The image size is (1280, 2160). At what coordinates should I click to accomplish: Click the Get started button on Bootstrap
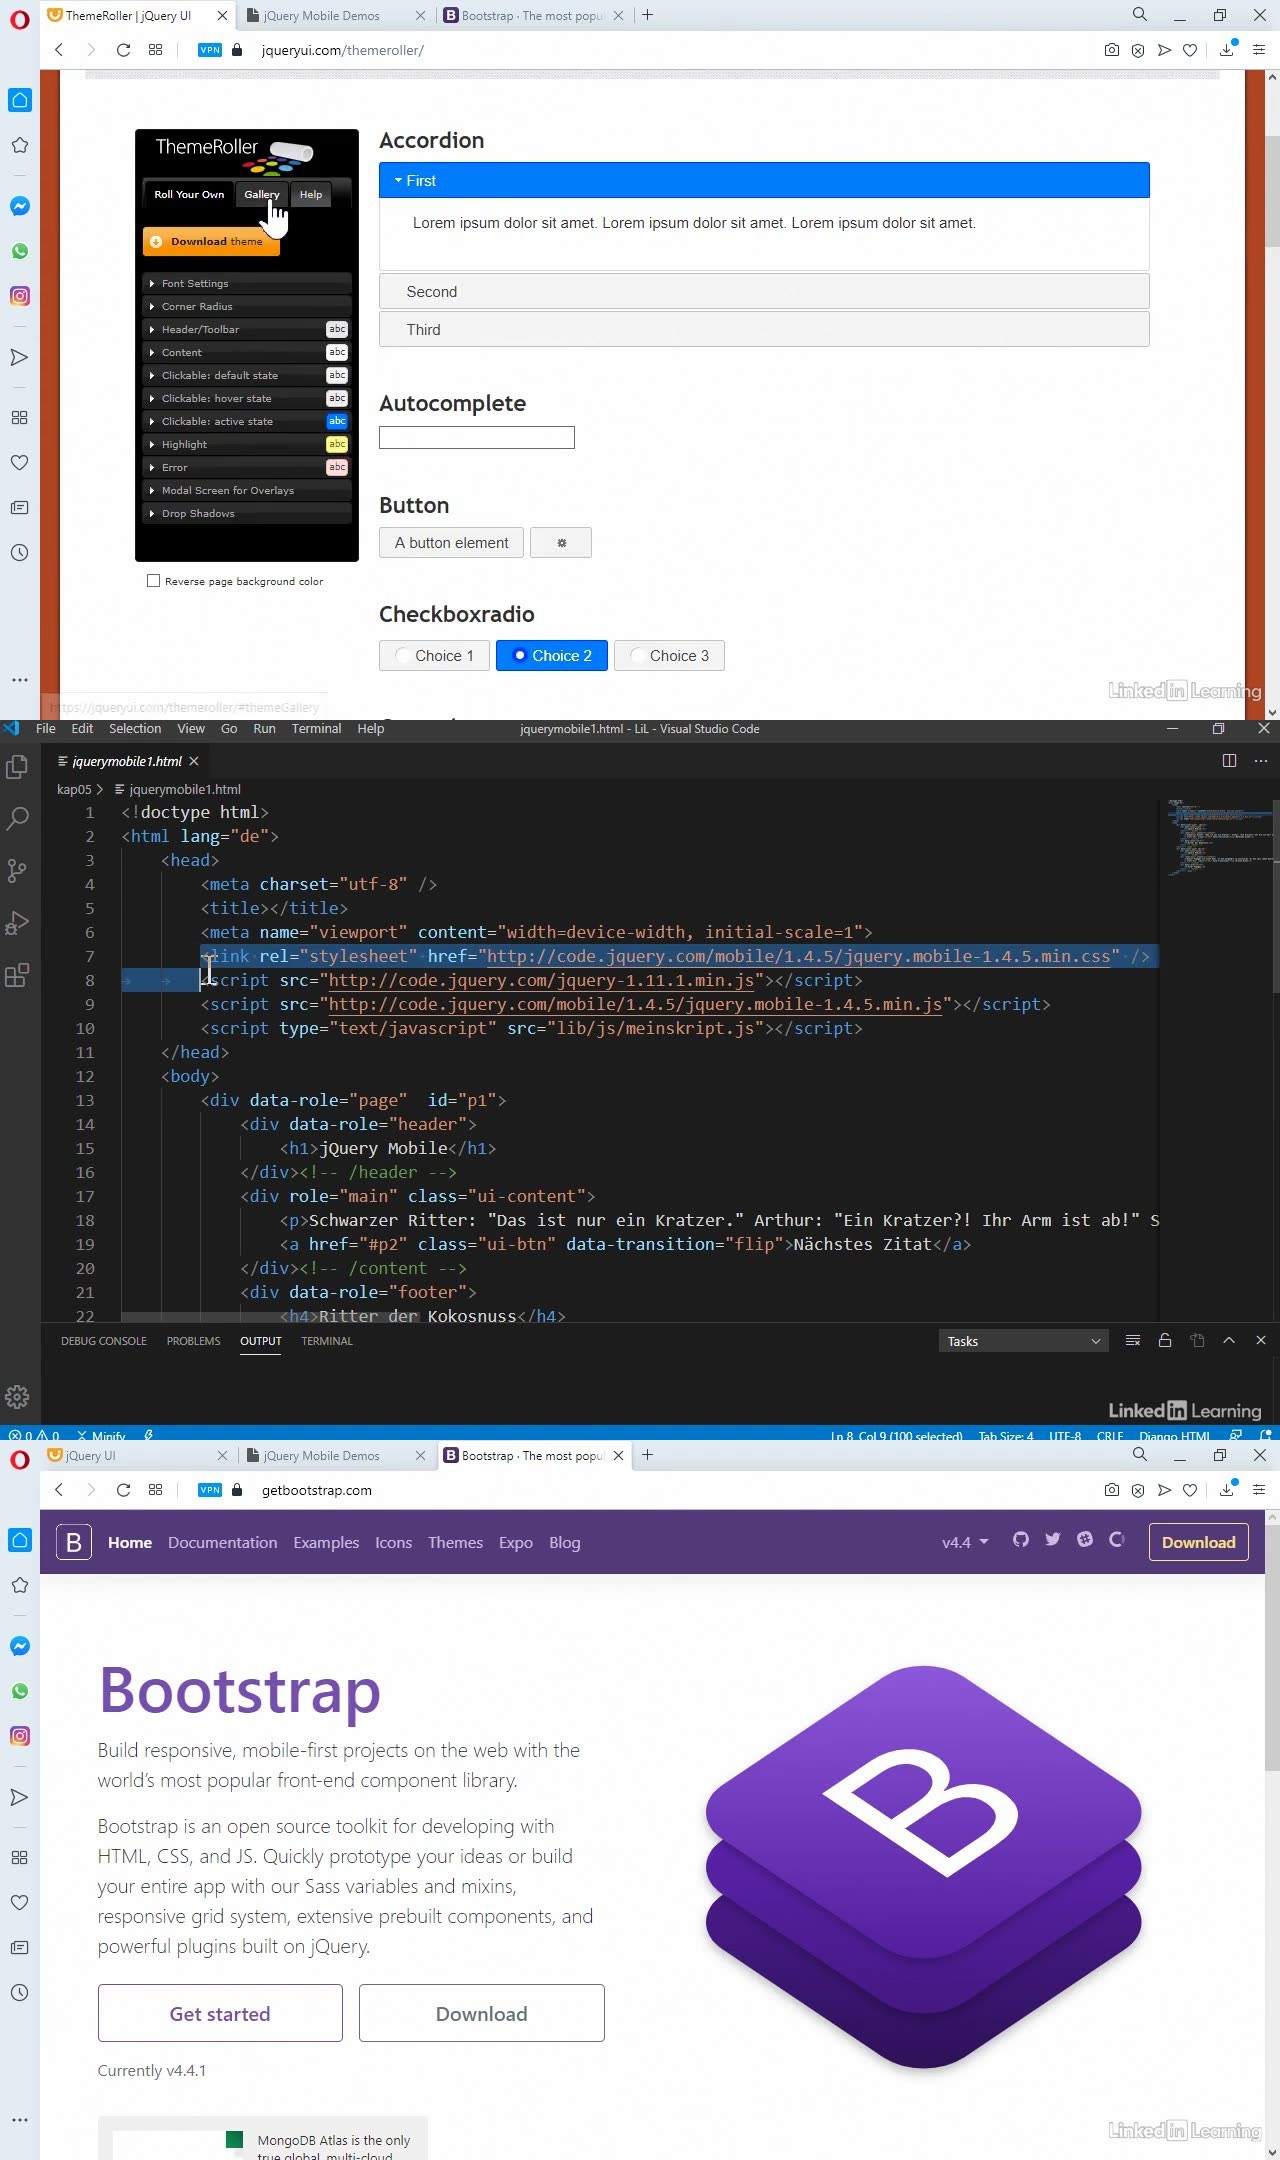(220, 2014)
